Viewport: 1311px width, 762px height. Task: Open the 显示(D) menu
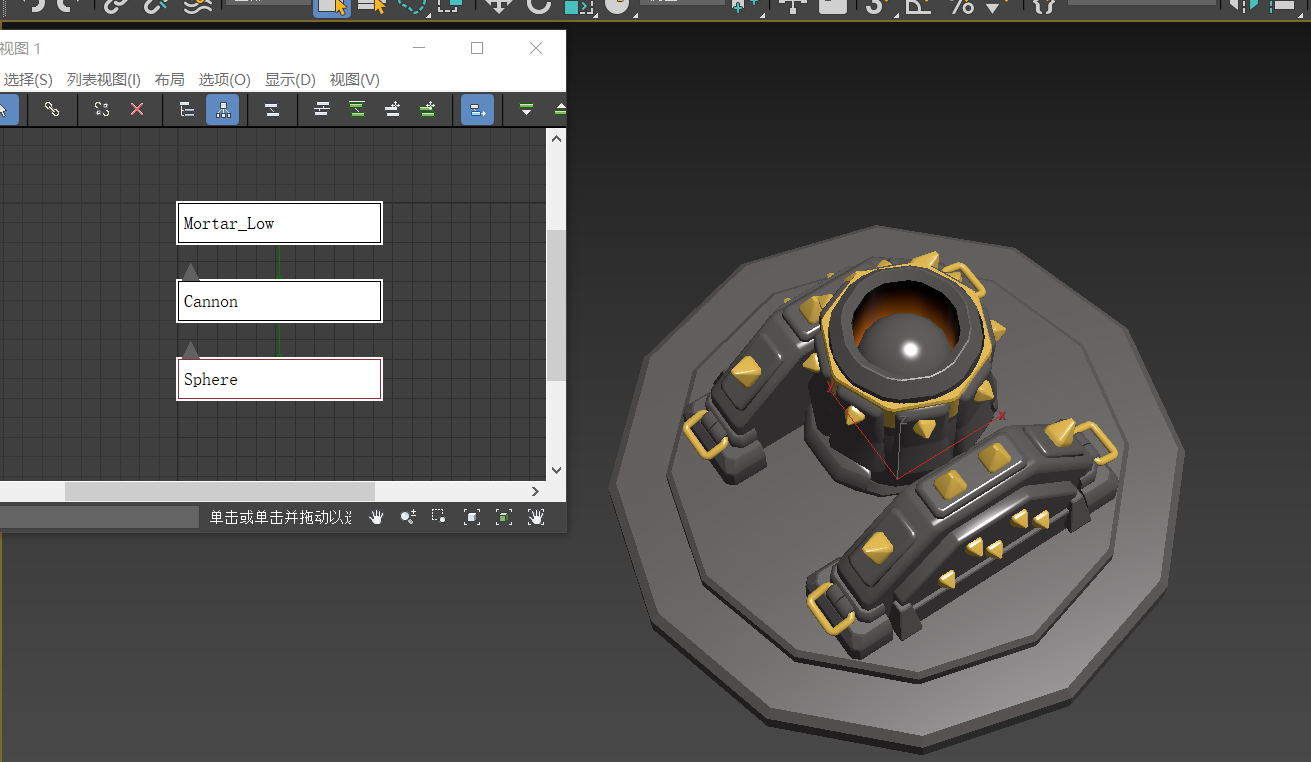pos(290,80)
